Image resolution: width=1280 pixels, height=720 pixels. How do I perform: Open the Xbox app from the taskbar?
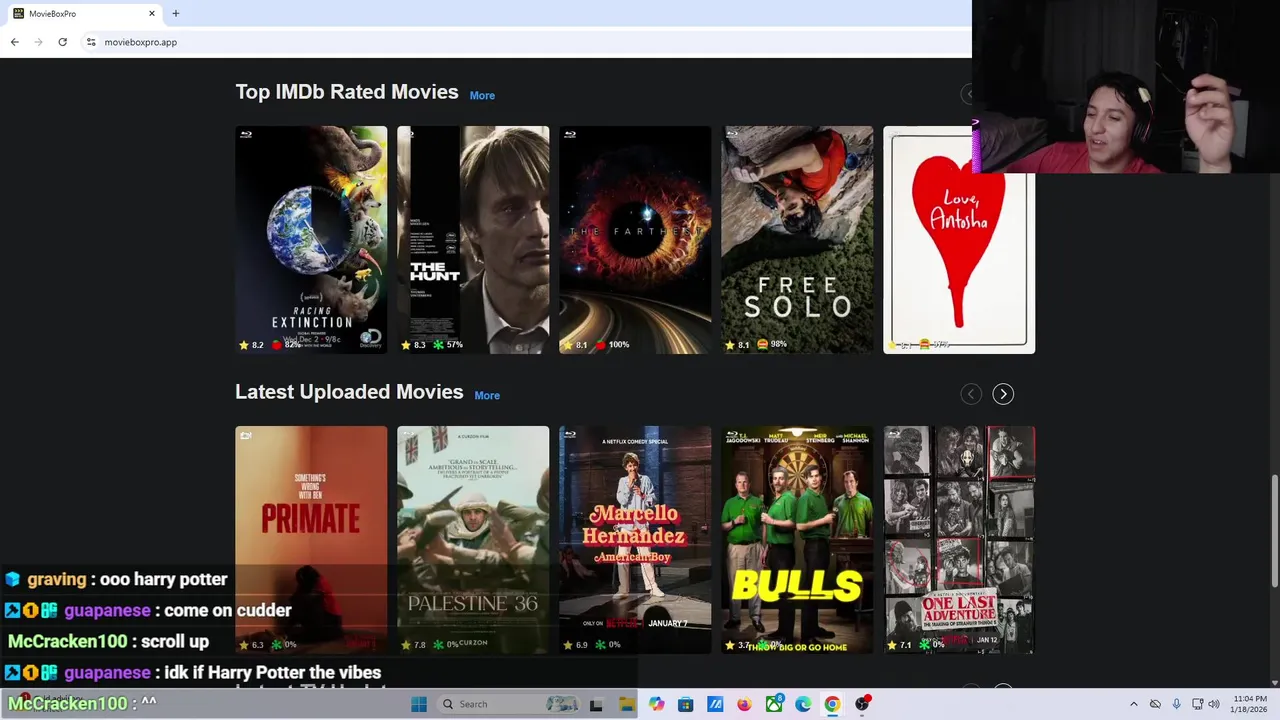(774, 704)
